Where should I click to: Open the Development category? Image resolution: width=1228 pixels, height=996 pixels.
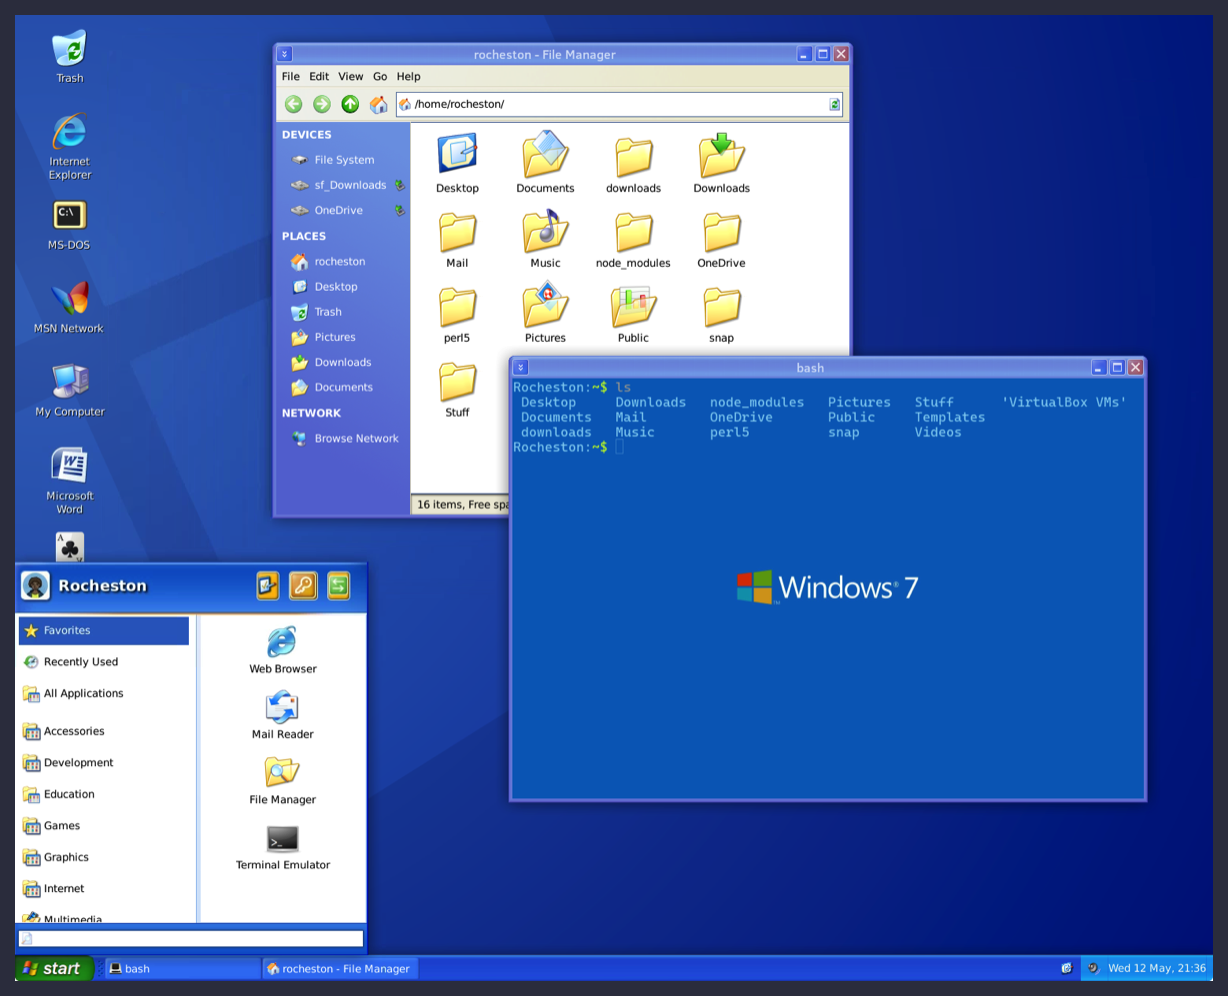click(104, 763)
